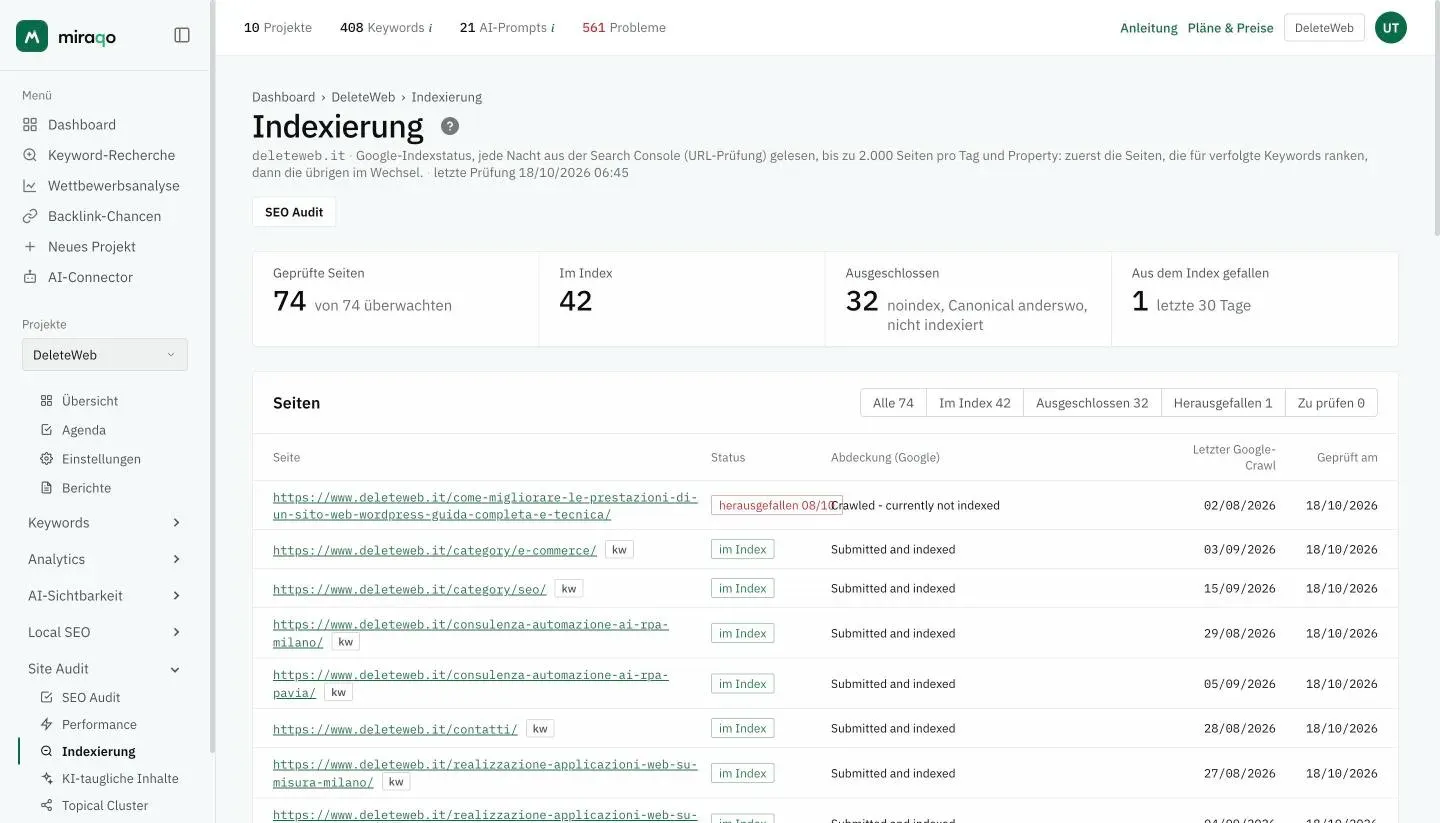Click the Topical Cluster share icon
Image resolution: width=1440 pixels, height=823 pixels.
pyautogui.click(x=46, y=805)
